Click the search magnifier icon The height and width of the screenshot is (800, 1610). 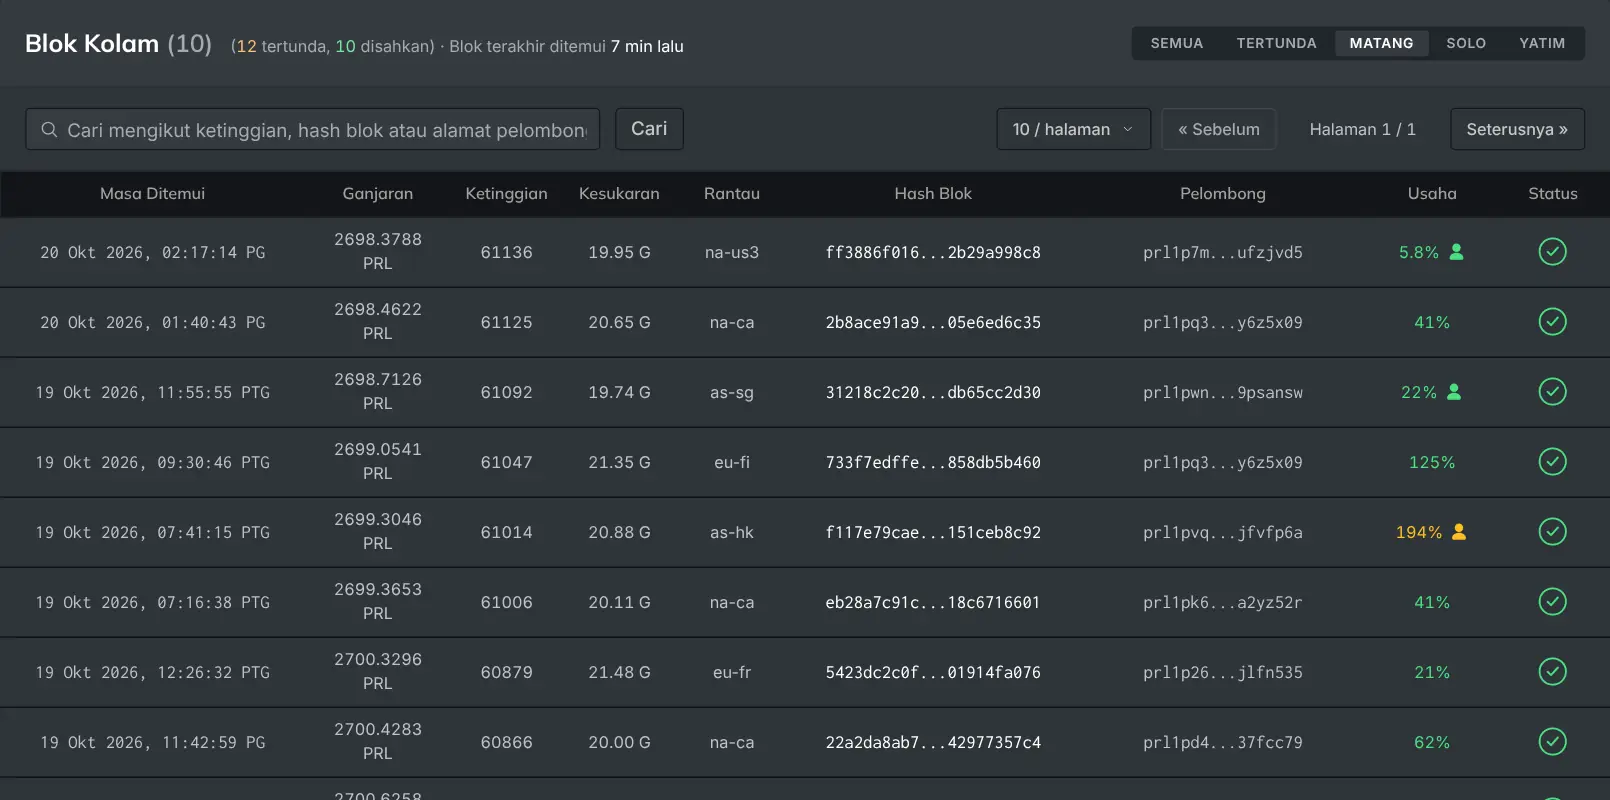click(49, 130)
